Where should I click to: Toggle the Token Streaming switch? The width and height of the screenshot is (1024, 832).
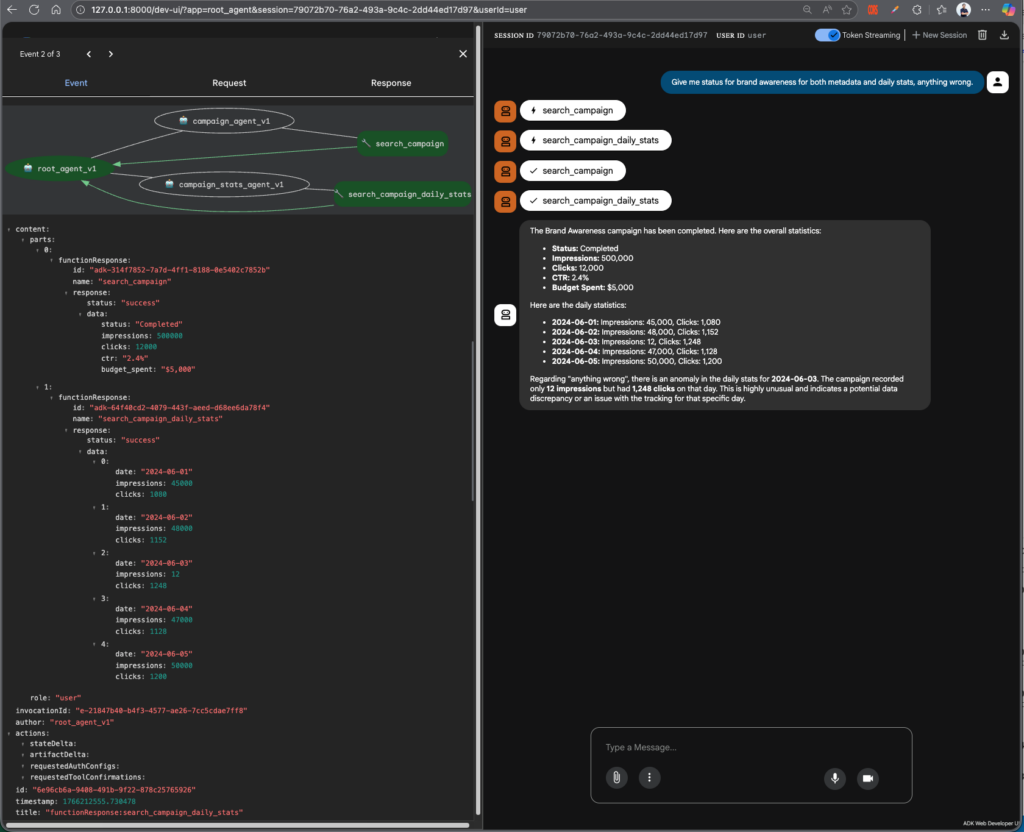(x=827, y=35)
